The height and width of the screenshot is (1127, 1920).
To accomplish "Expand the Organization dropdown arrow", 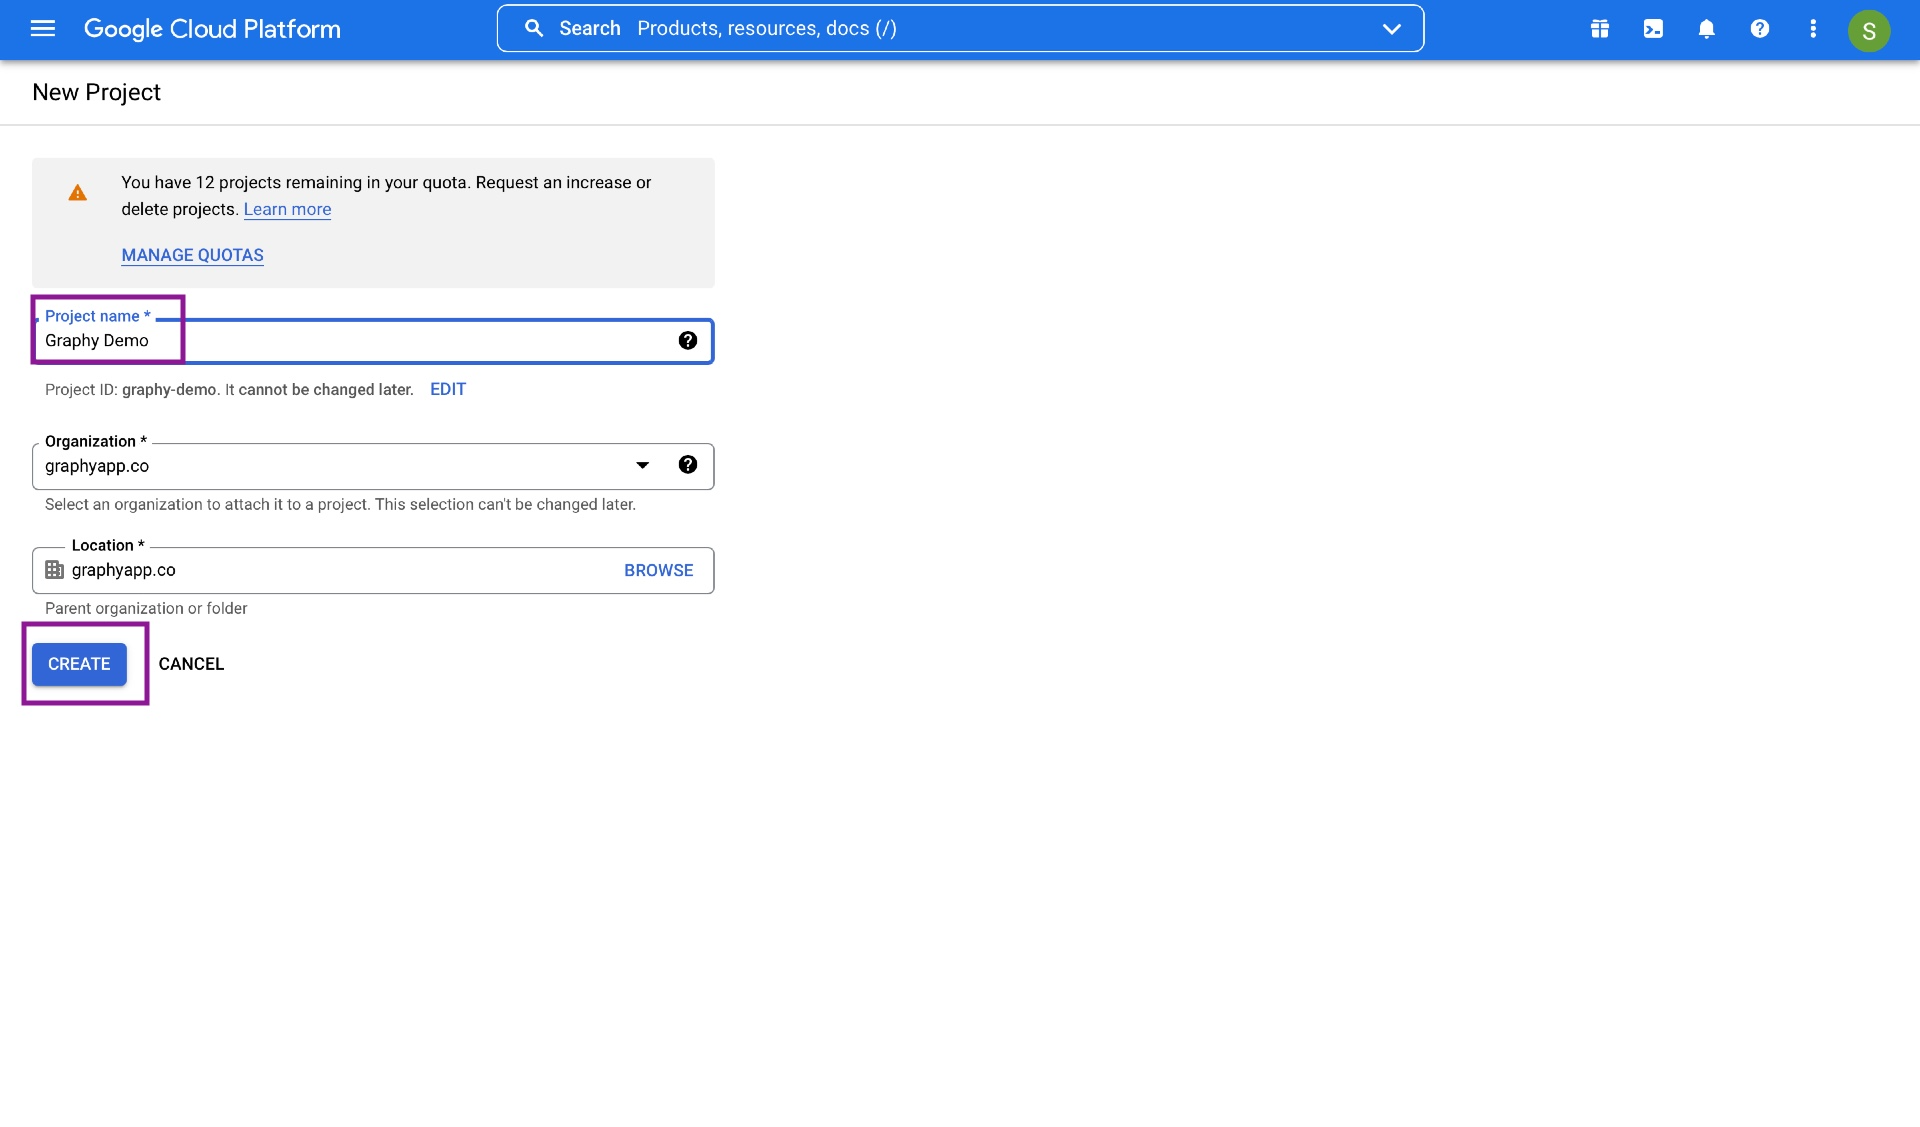I will click(x=642, y=465).
